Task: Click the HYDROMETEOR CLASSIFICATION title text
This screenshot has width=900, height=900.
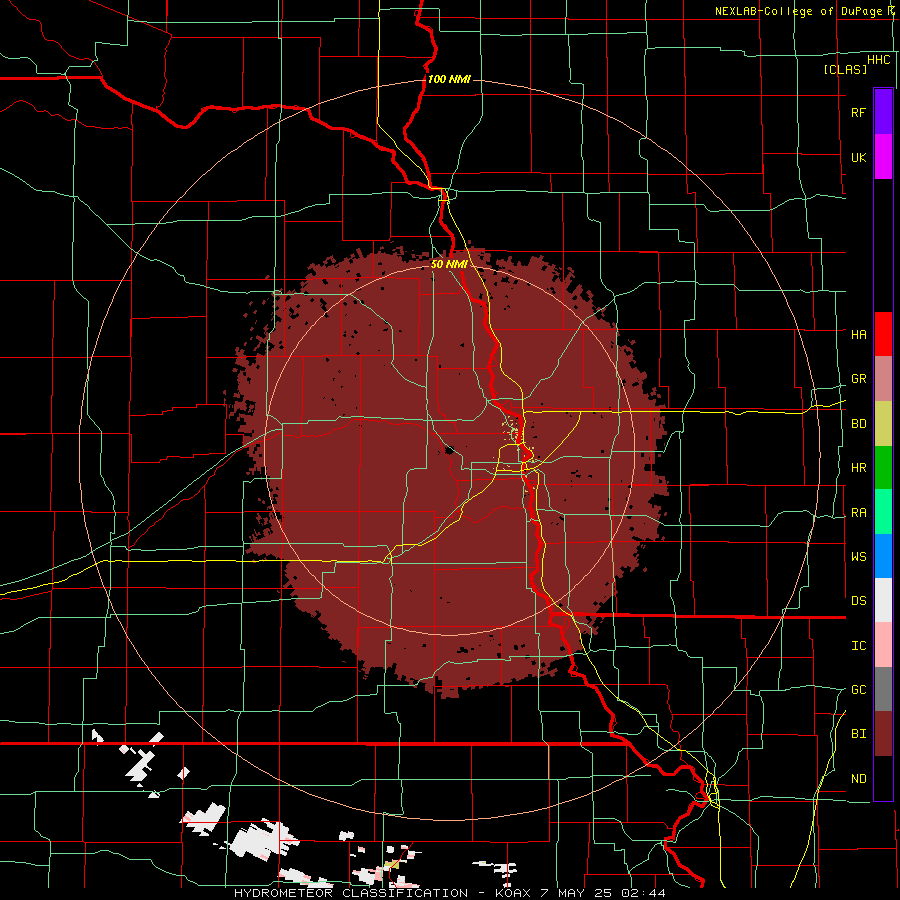Action: point(351,893)
